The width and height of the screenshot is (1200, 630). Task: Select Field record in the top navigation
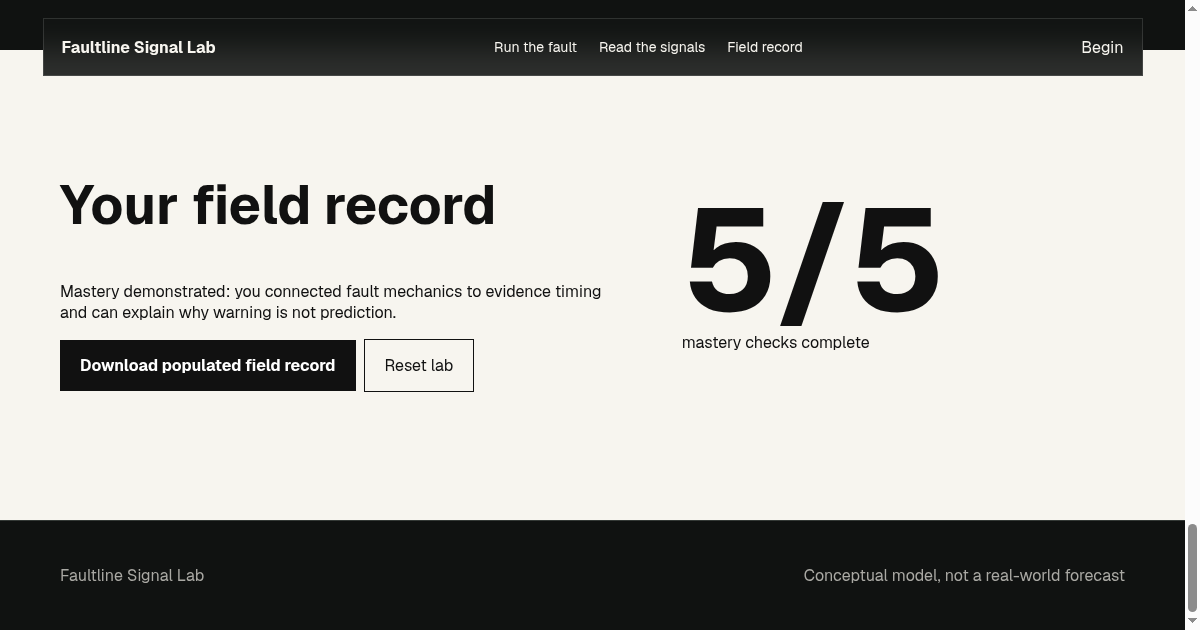[765, 47]
